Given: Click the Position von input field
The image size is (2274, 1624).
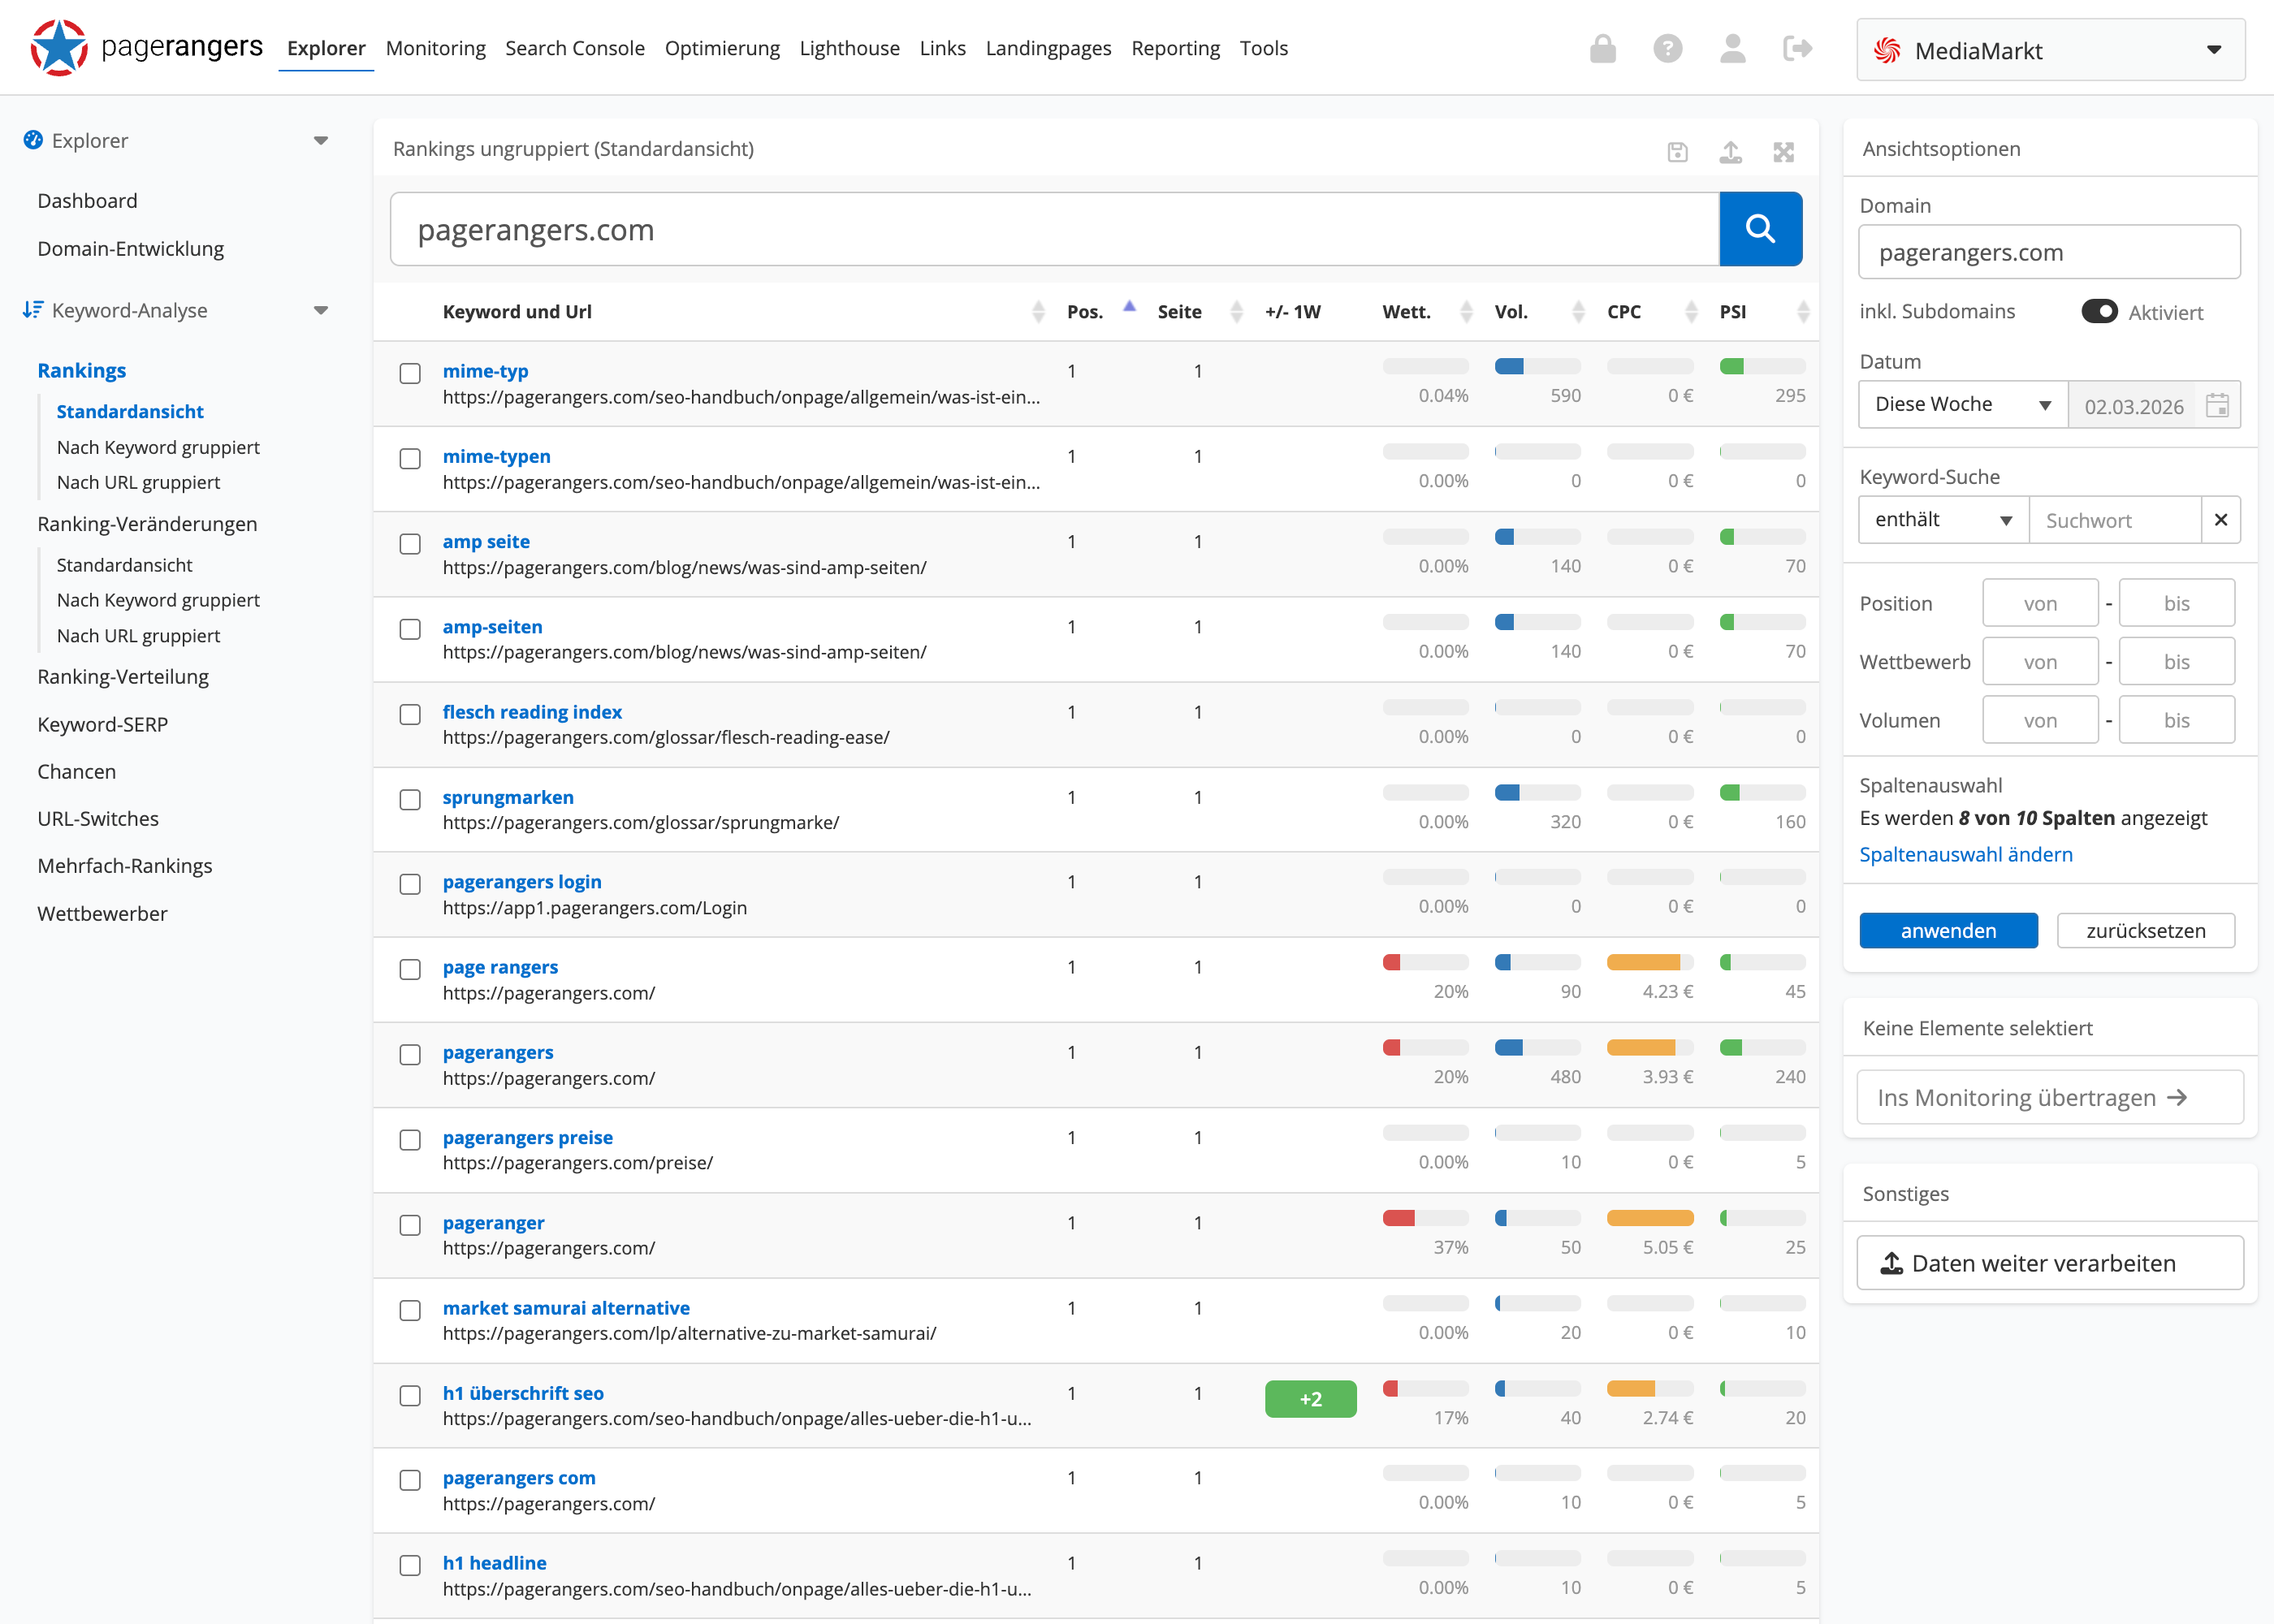Looking at the screenshot, I should (2039, 603).
